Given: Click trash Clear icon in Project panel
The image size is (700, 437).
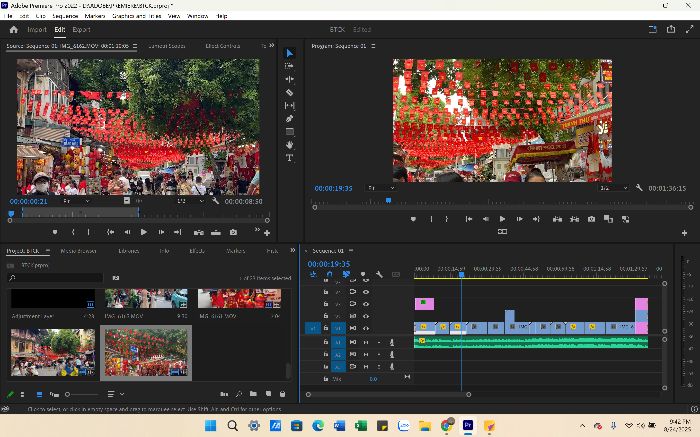Looking at the screenshot, I should (x=282, y=394).
